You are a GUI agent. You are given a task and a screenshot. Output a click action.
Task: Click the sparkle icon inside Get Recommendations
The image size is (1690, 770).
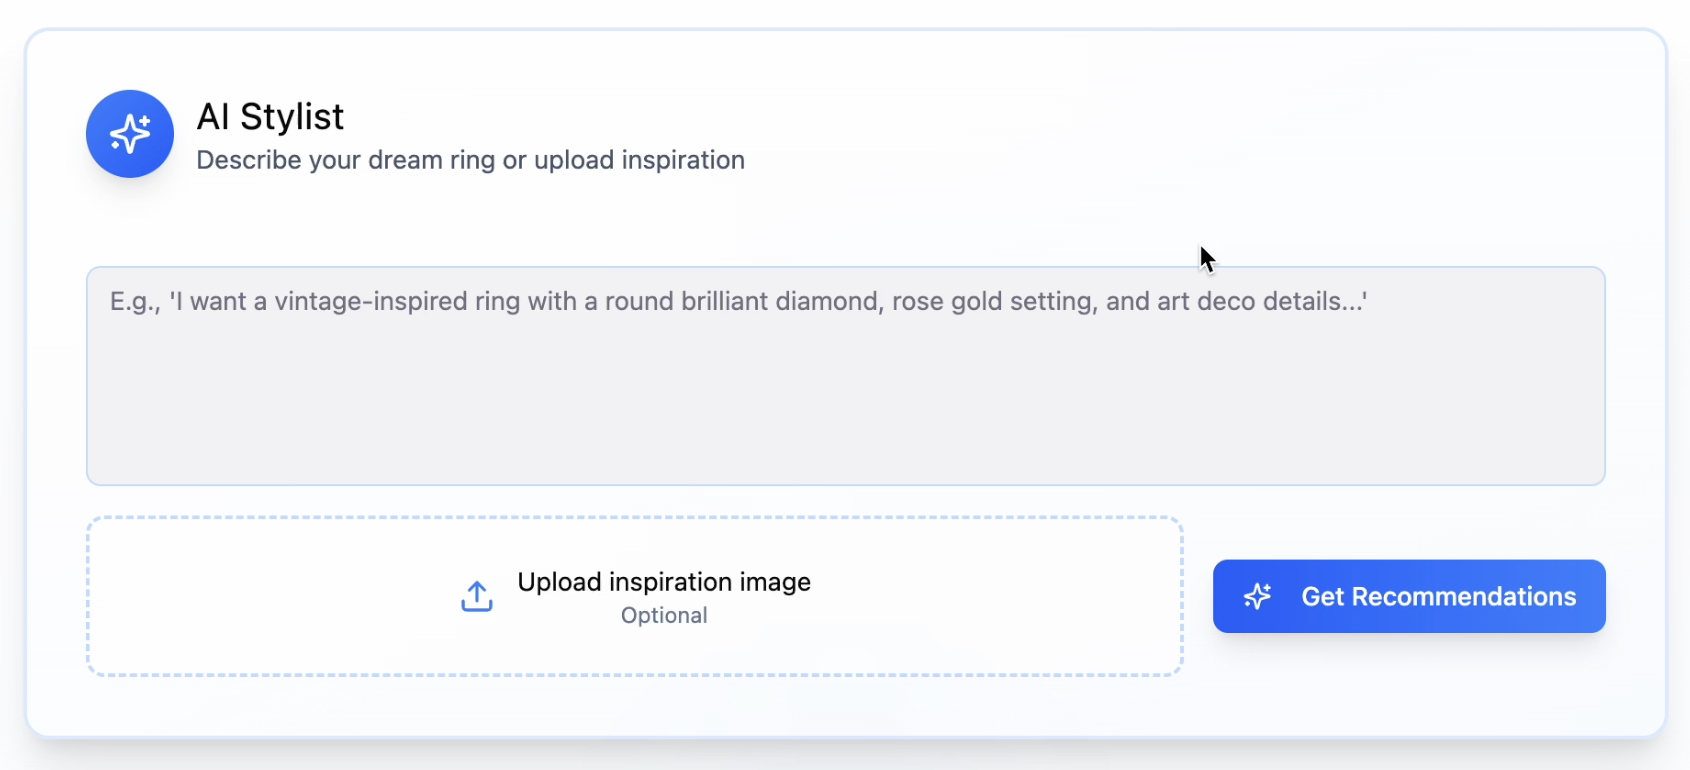(x=1257, y=597)
